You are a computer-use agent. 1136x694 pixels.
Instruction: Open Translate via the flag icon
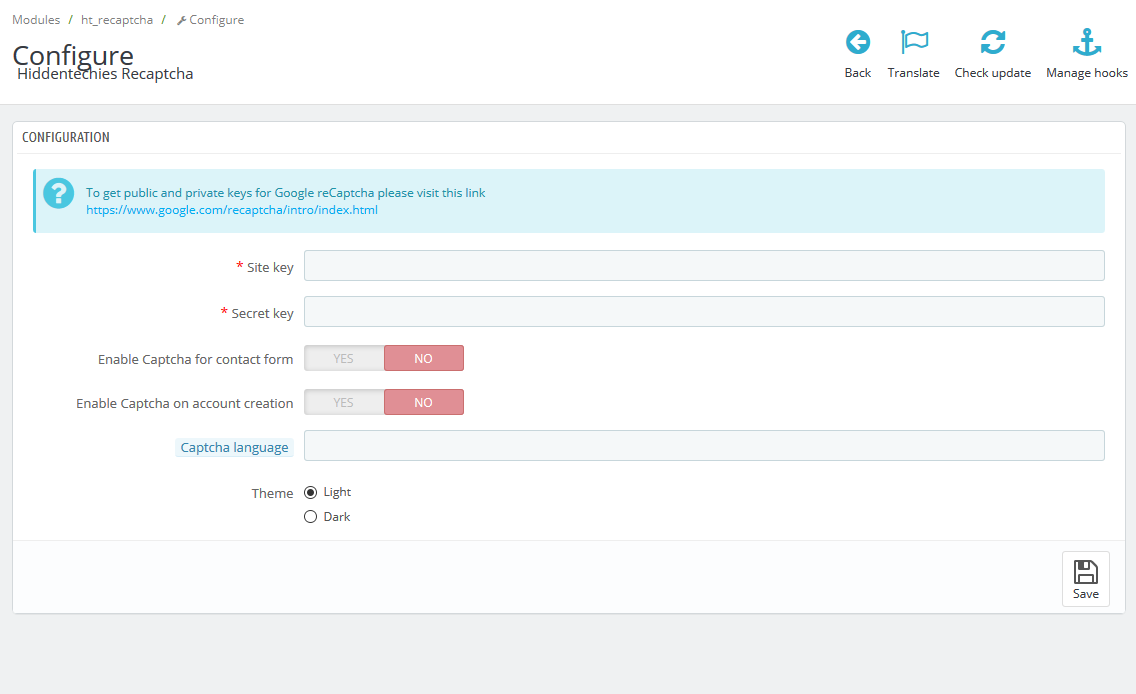click(913, 42)
